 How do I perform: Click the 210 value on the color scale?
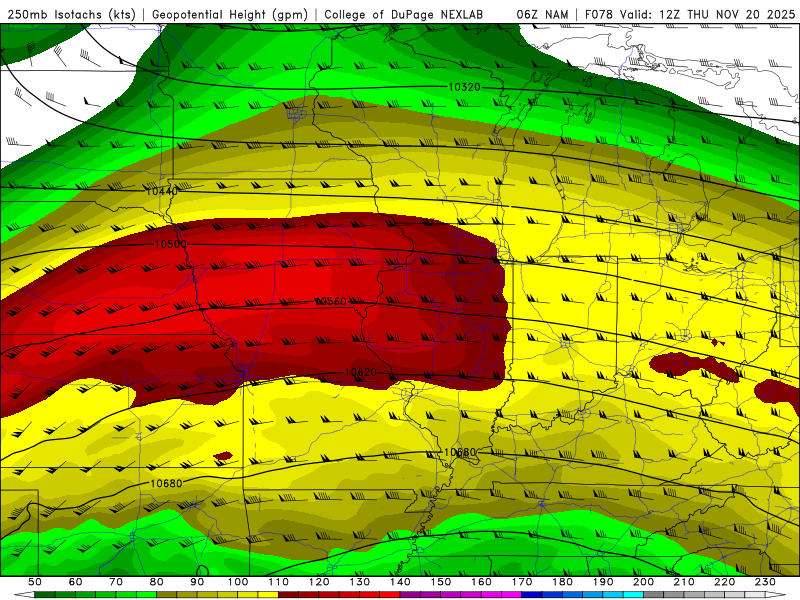pos(684,582)
